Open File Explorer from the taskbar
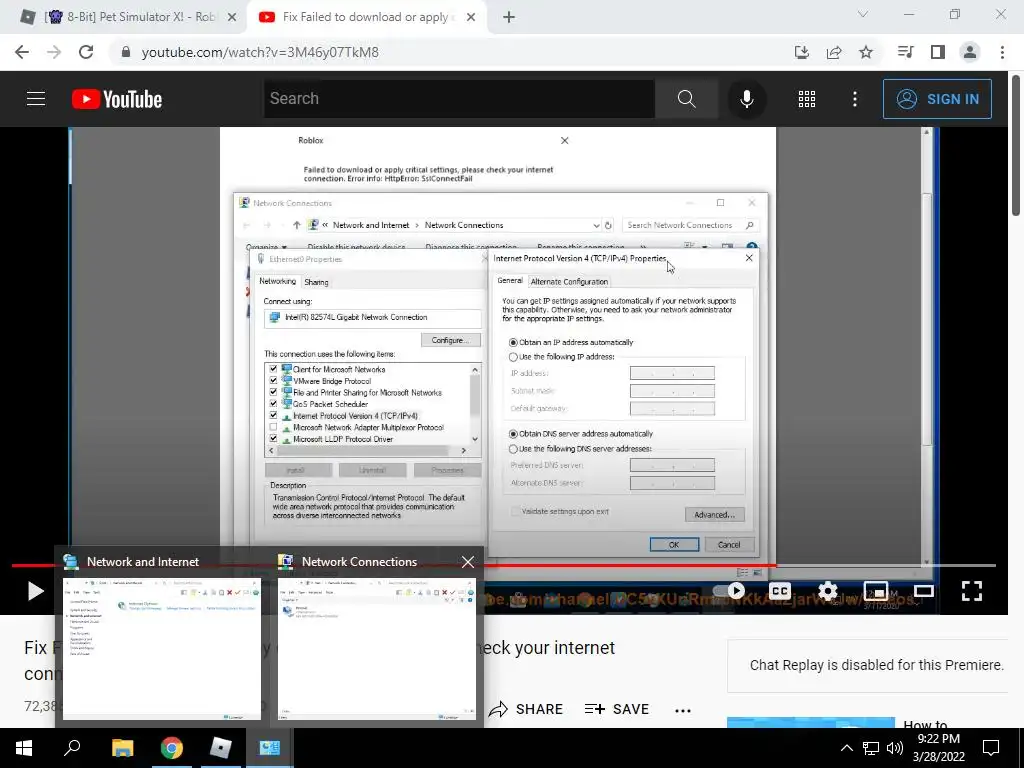Viewport: 1024px width, 768px height. click(x=122, y=748)
